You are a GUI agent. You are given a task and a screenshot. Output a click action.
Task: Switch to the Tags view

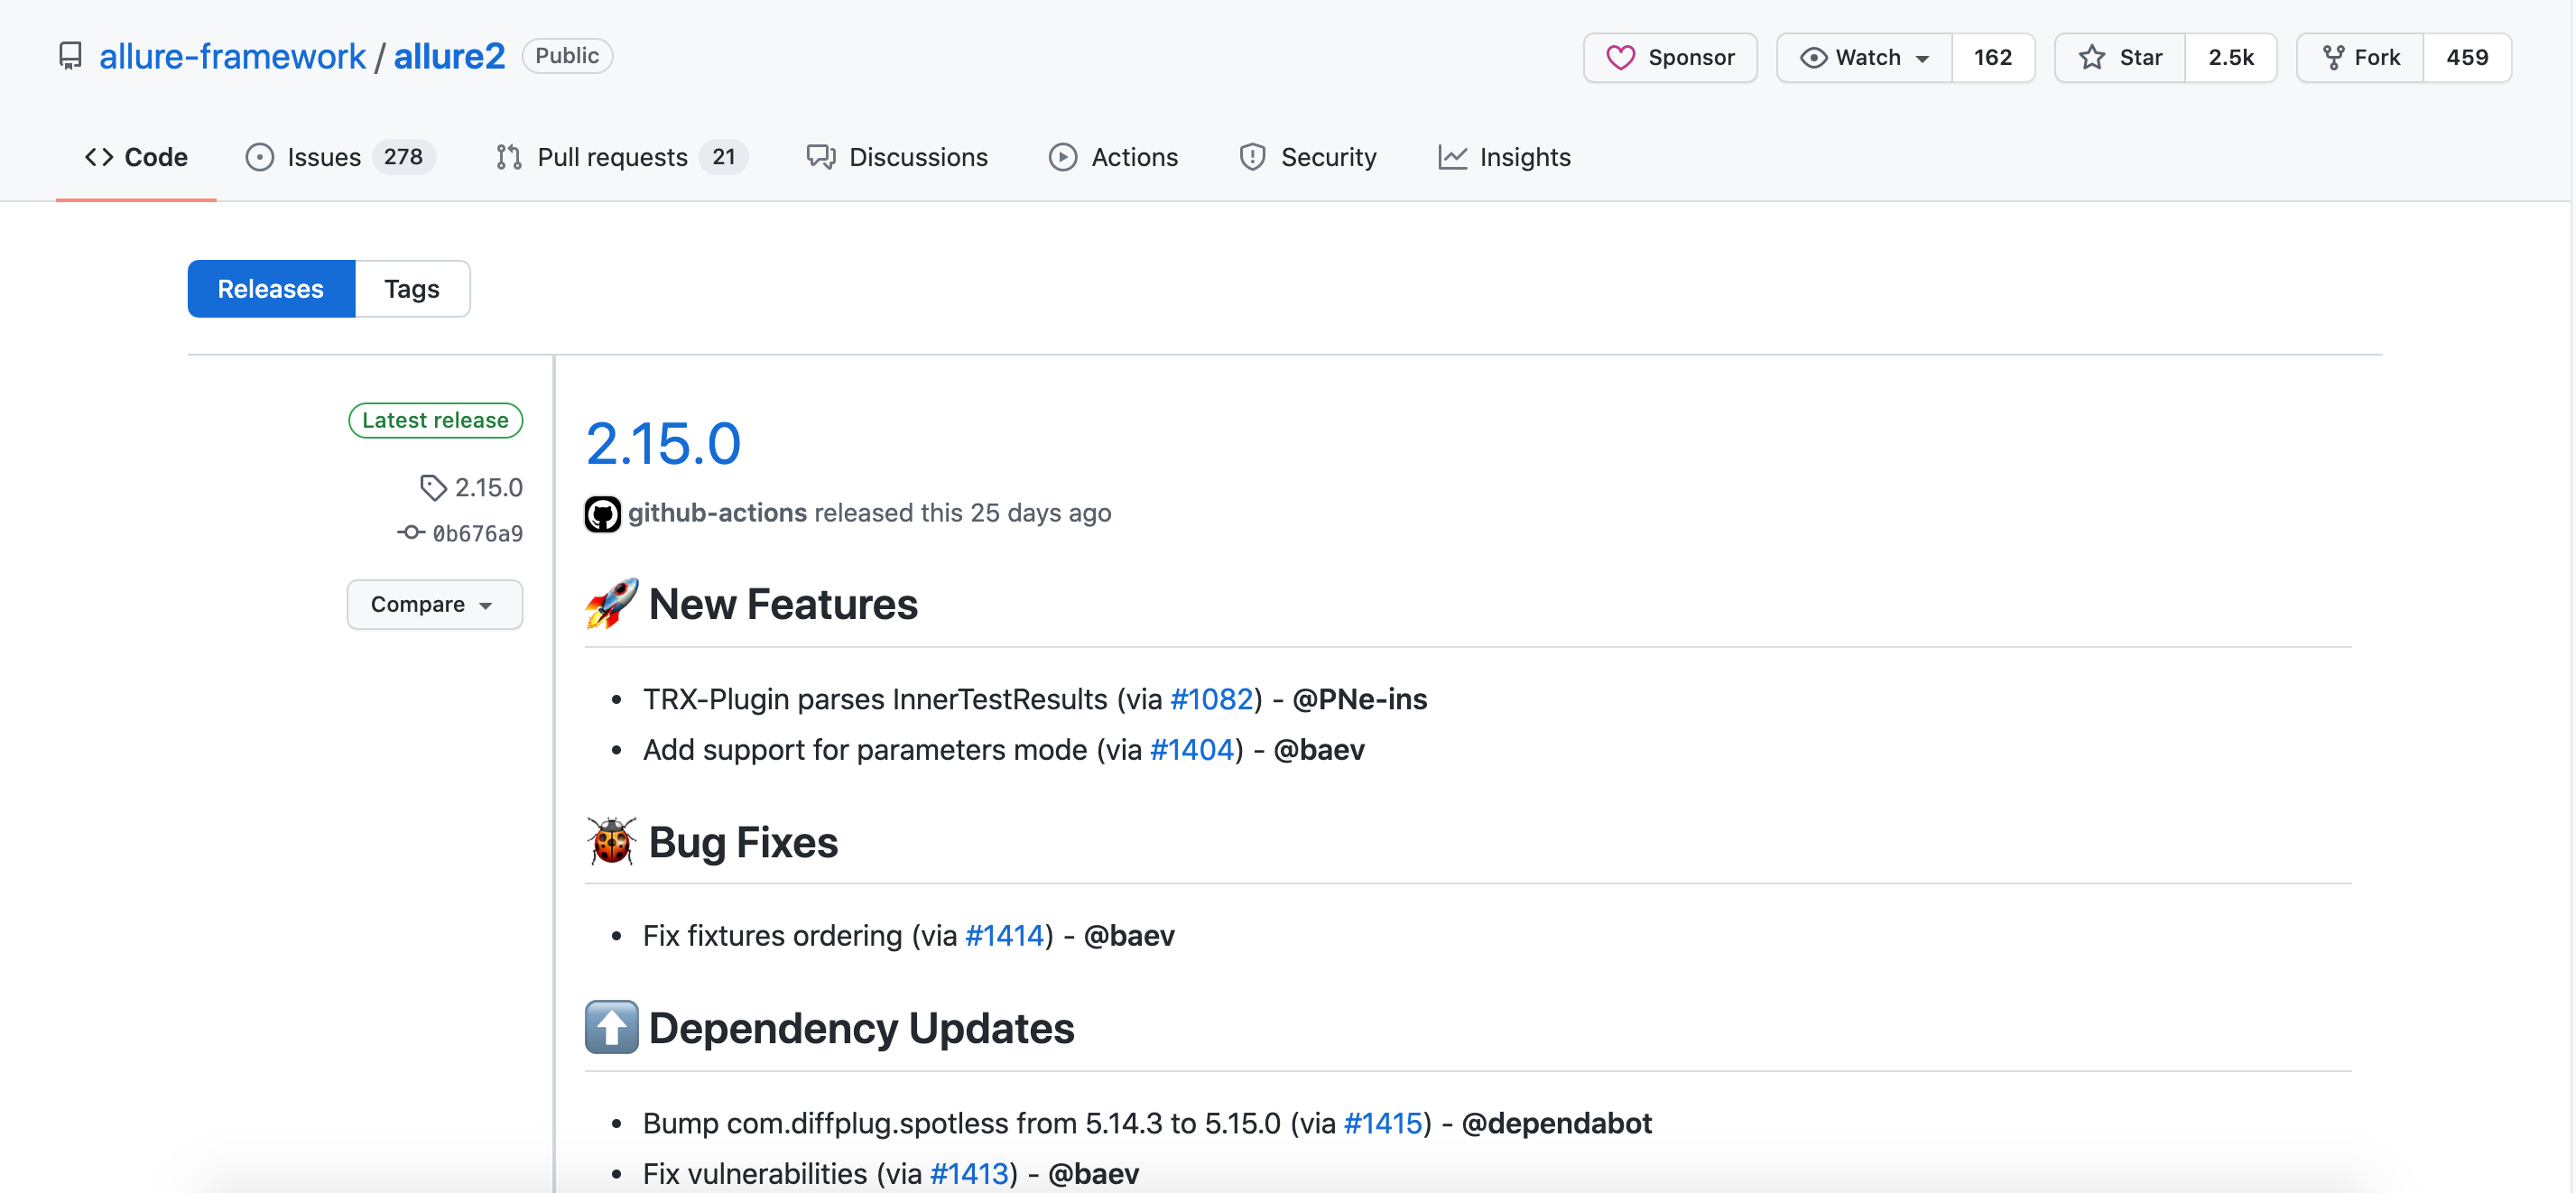pyautogui.click(x=412, y=289)
